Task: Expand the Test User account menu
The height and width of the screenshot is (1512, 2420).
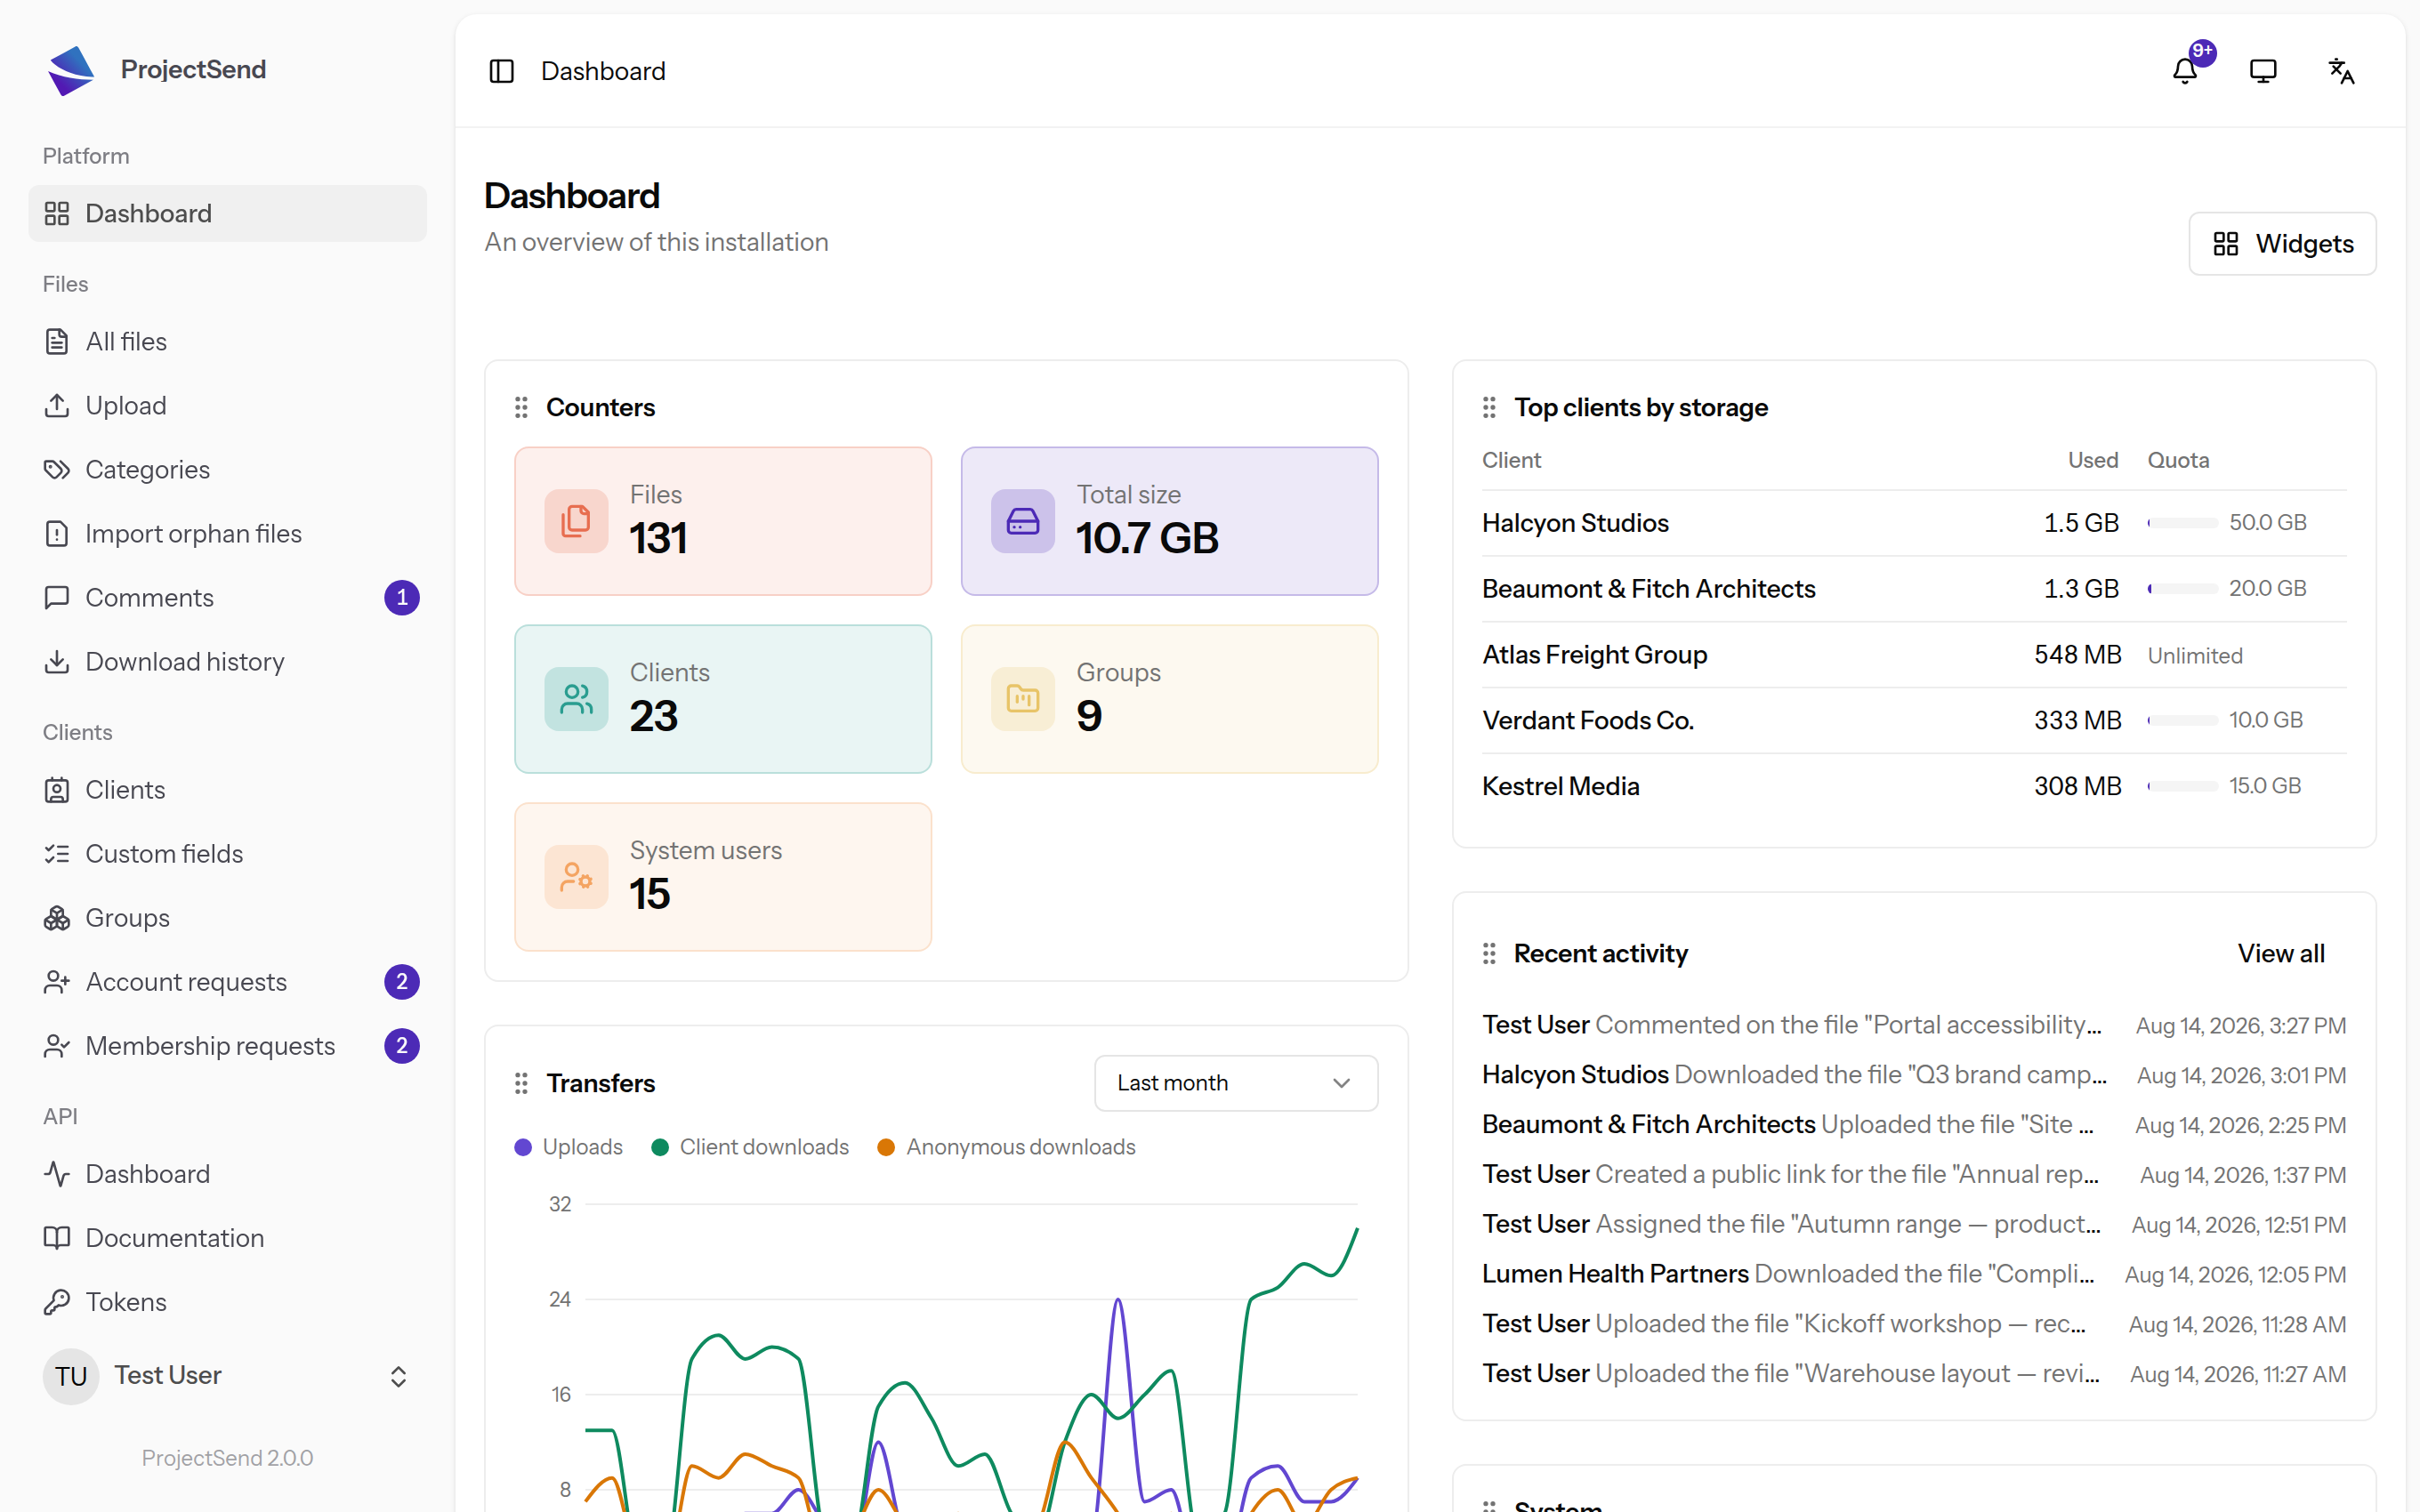Action: (x=228, y=1376)
